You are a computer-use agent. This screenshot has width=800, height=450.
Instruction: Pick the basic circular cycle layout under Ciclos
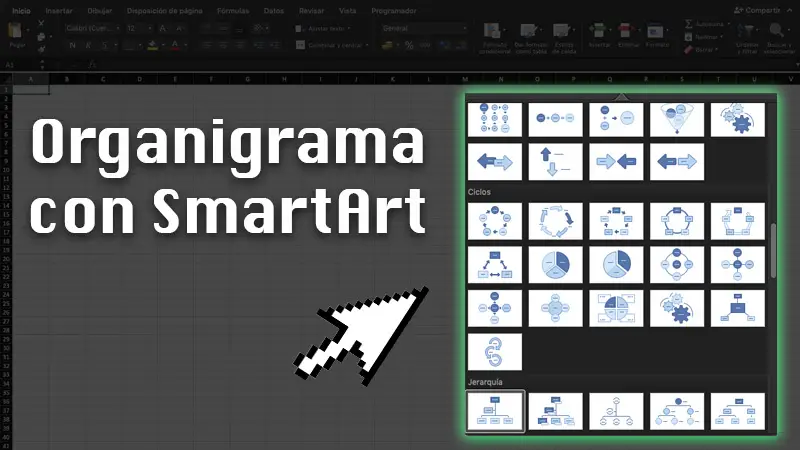[494, 221]
